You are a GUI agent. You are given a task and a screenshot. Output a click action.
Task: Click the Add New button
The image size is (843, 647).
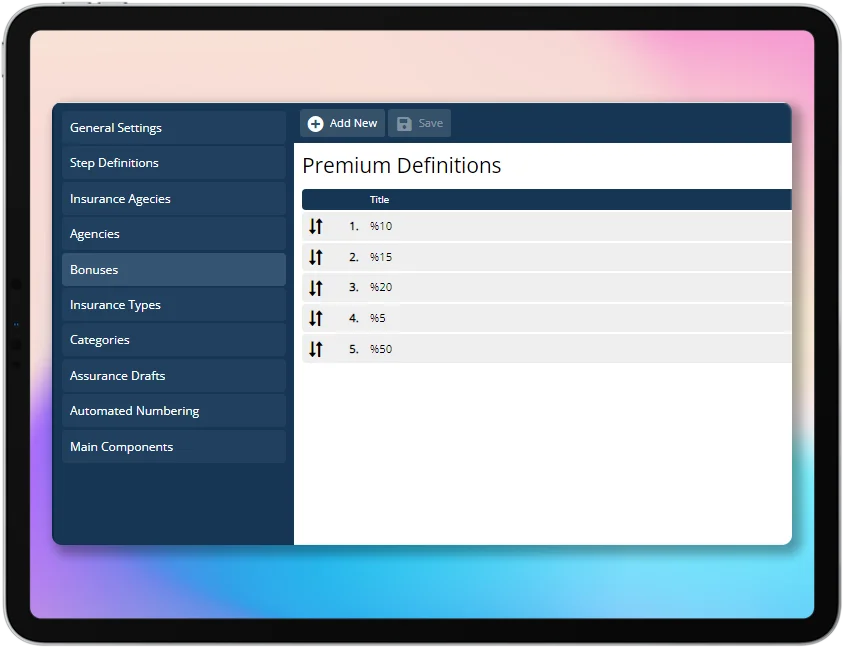pos(342,123)
